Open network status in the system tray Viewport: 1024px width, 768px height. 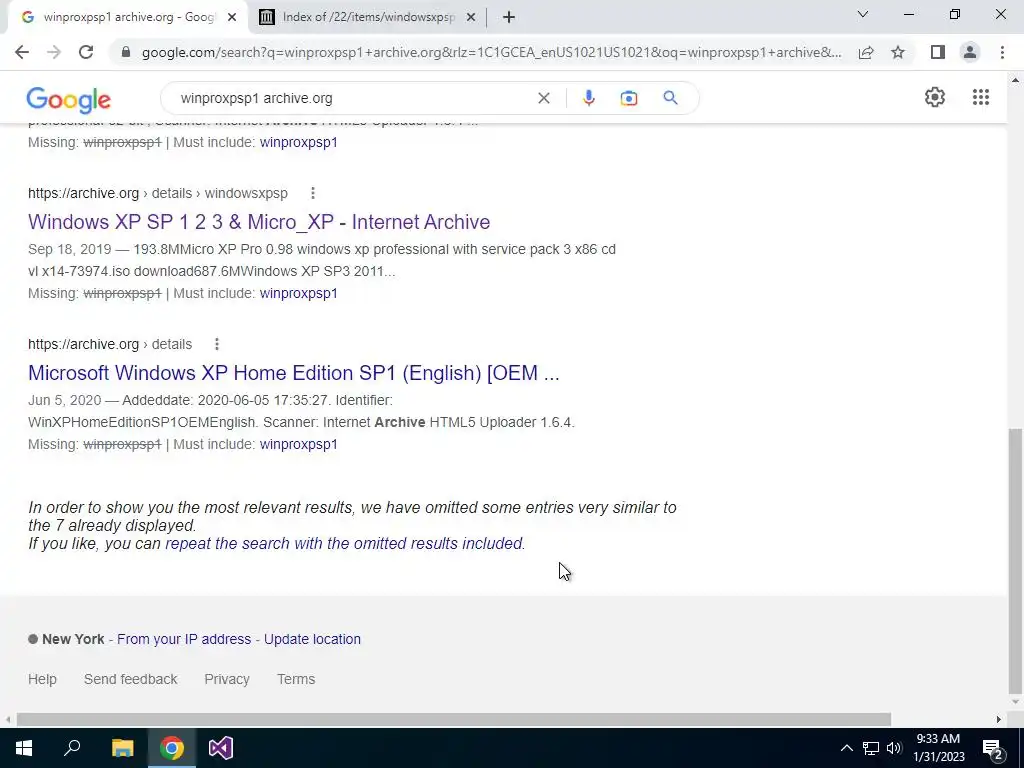tap(871, 748)
